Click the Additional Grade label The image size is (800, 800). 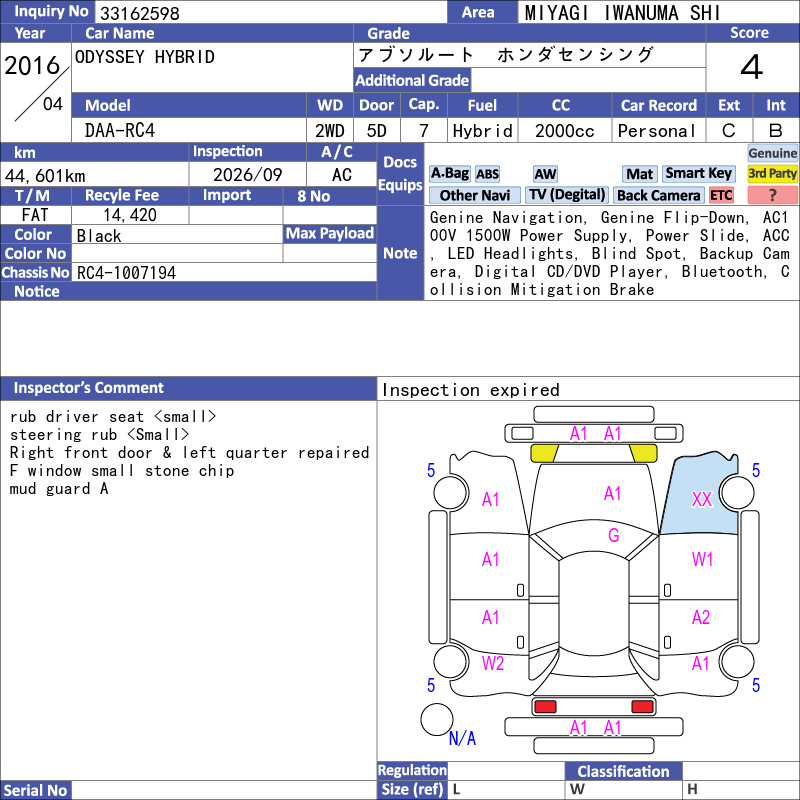pos(412,80)
